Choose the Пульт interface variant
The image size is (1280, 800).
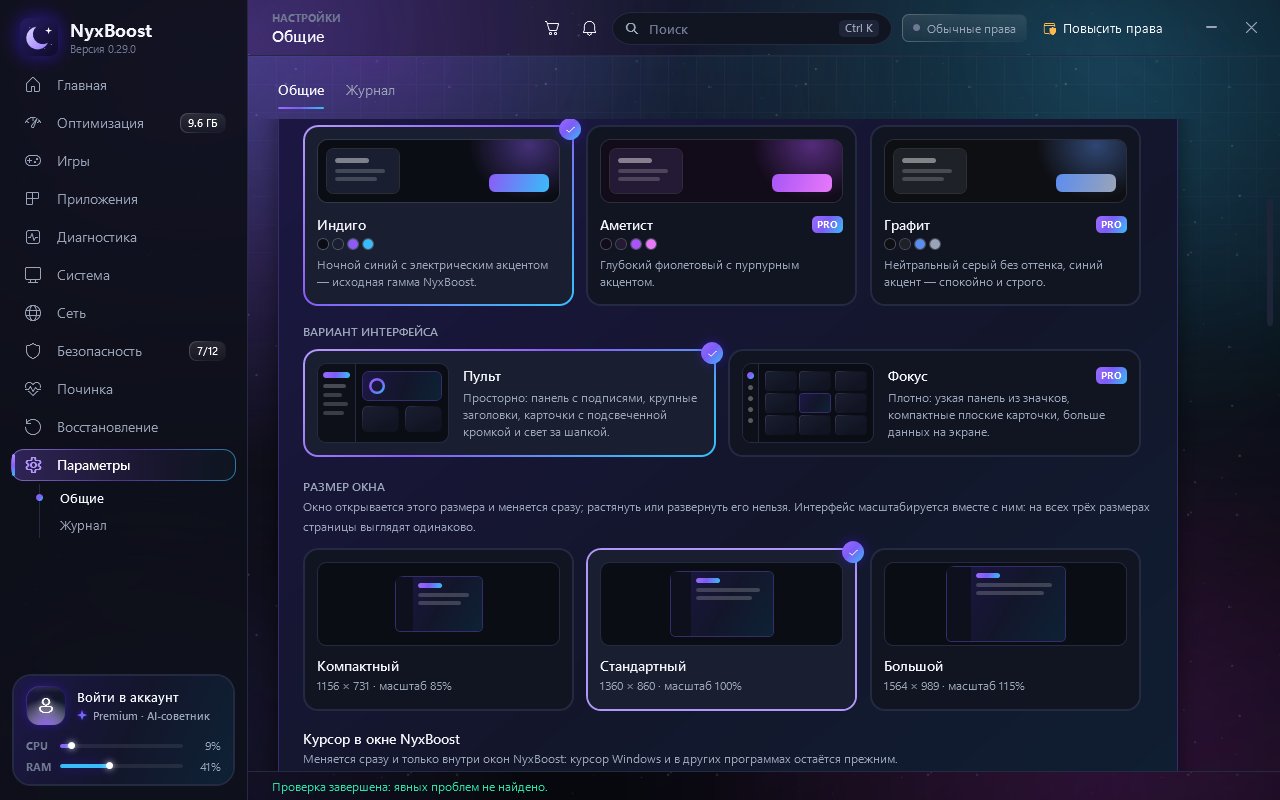(509, 402)
